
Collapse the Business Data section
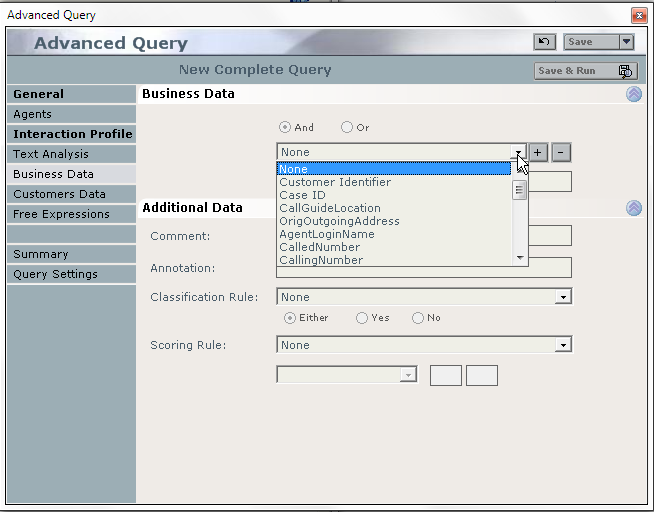tap(633, 94)
